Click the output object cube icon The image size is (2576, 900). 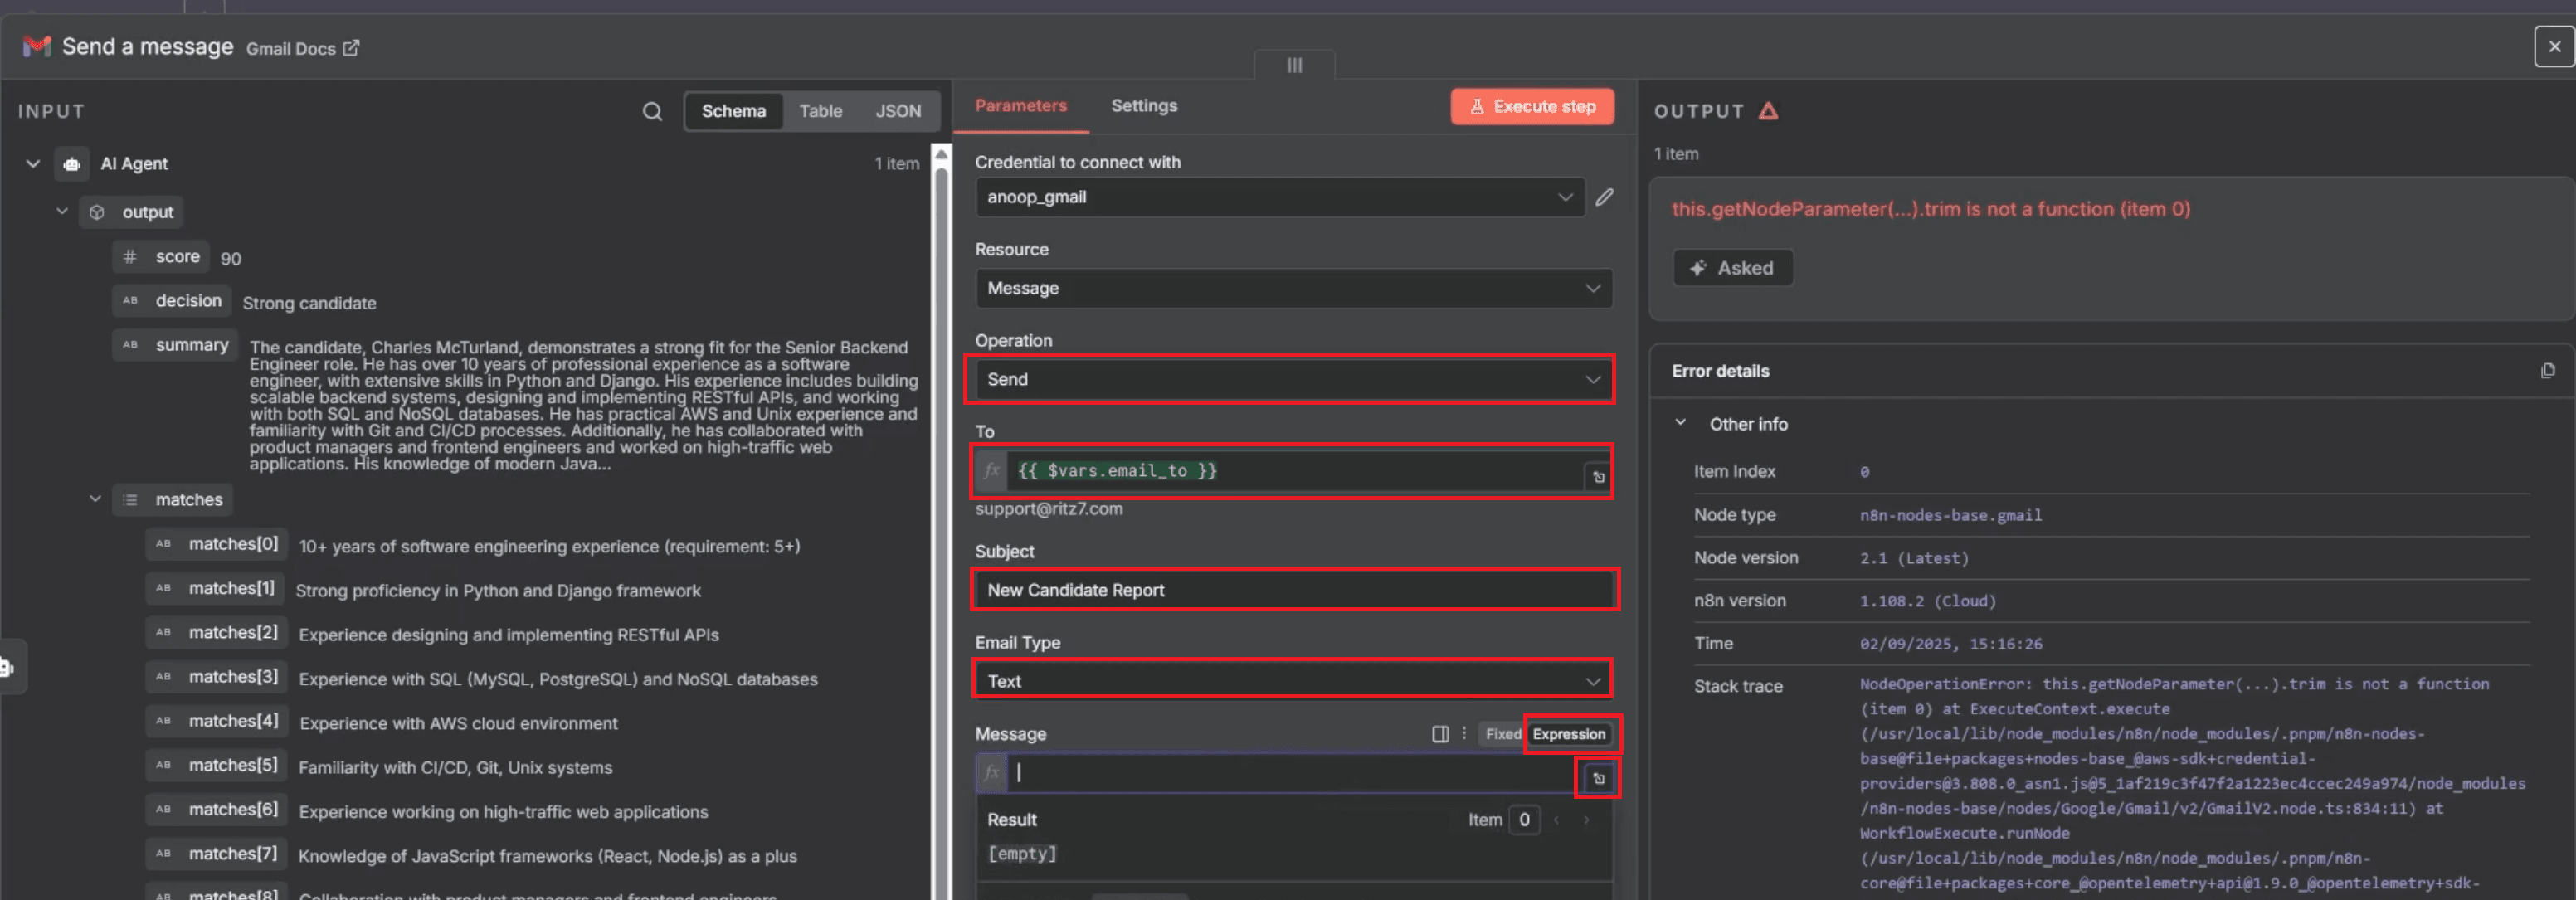97,212
